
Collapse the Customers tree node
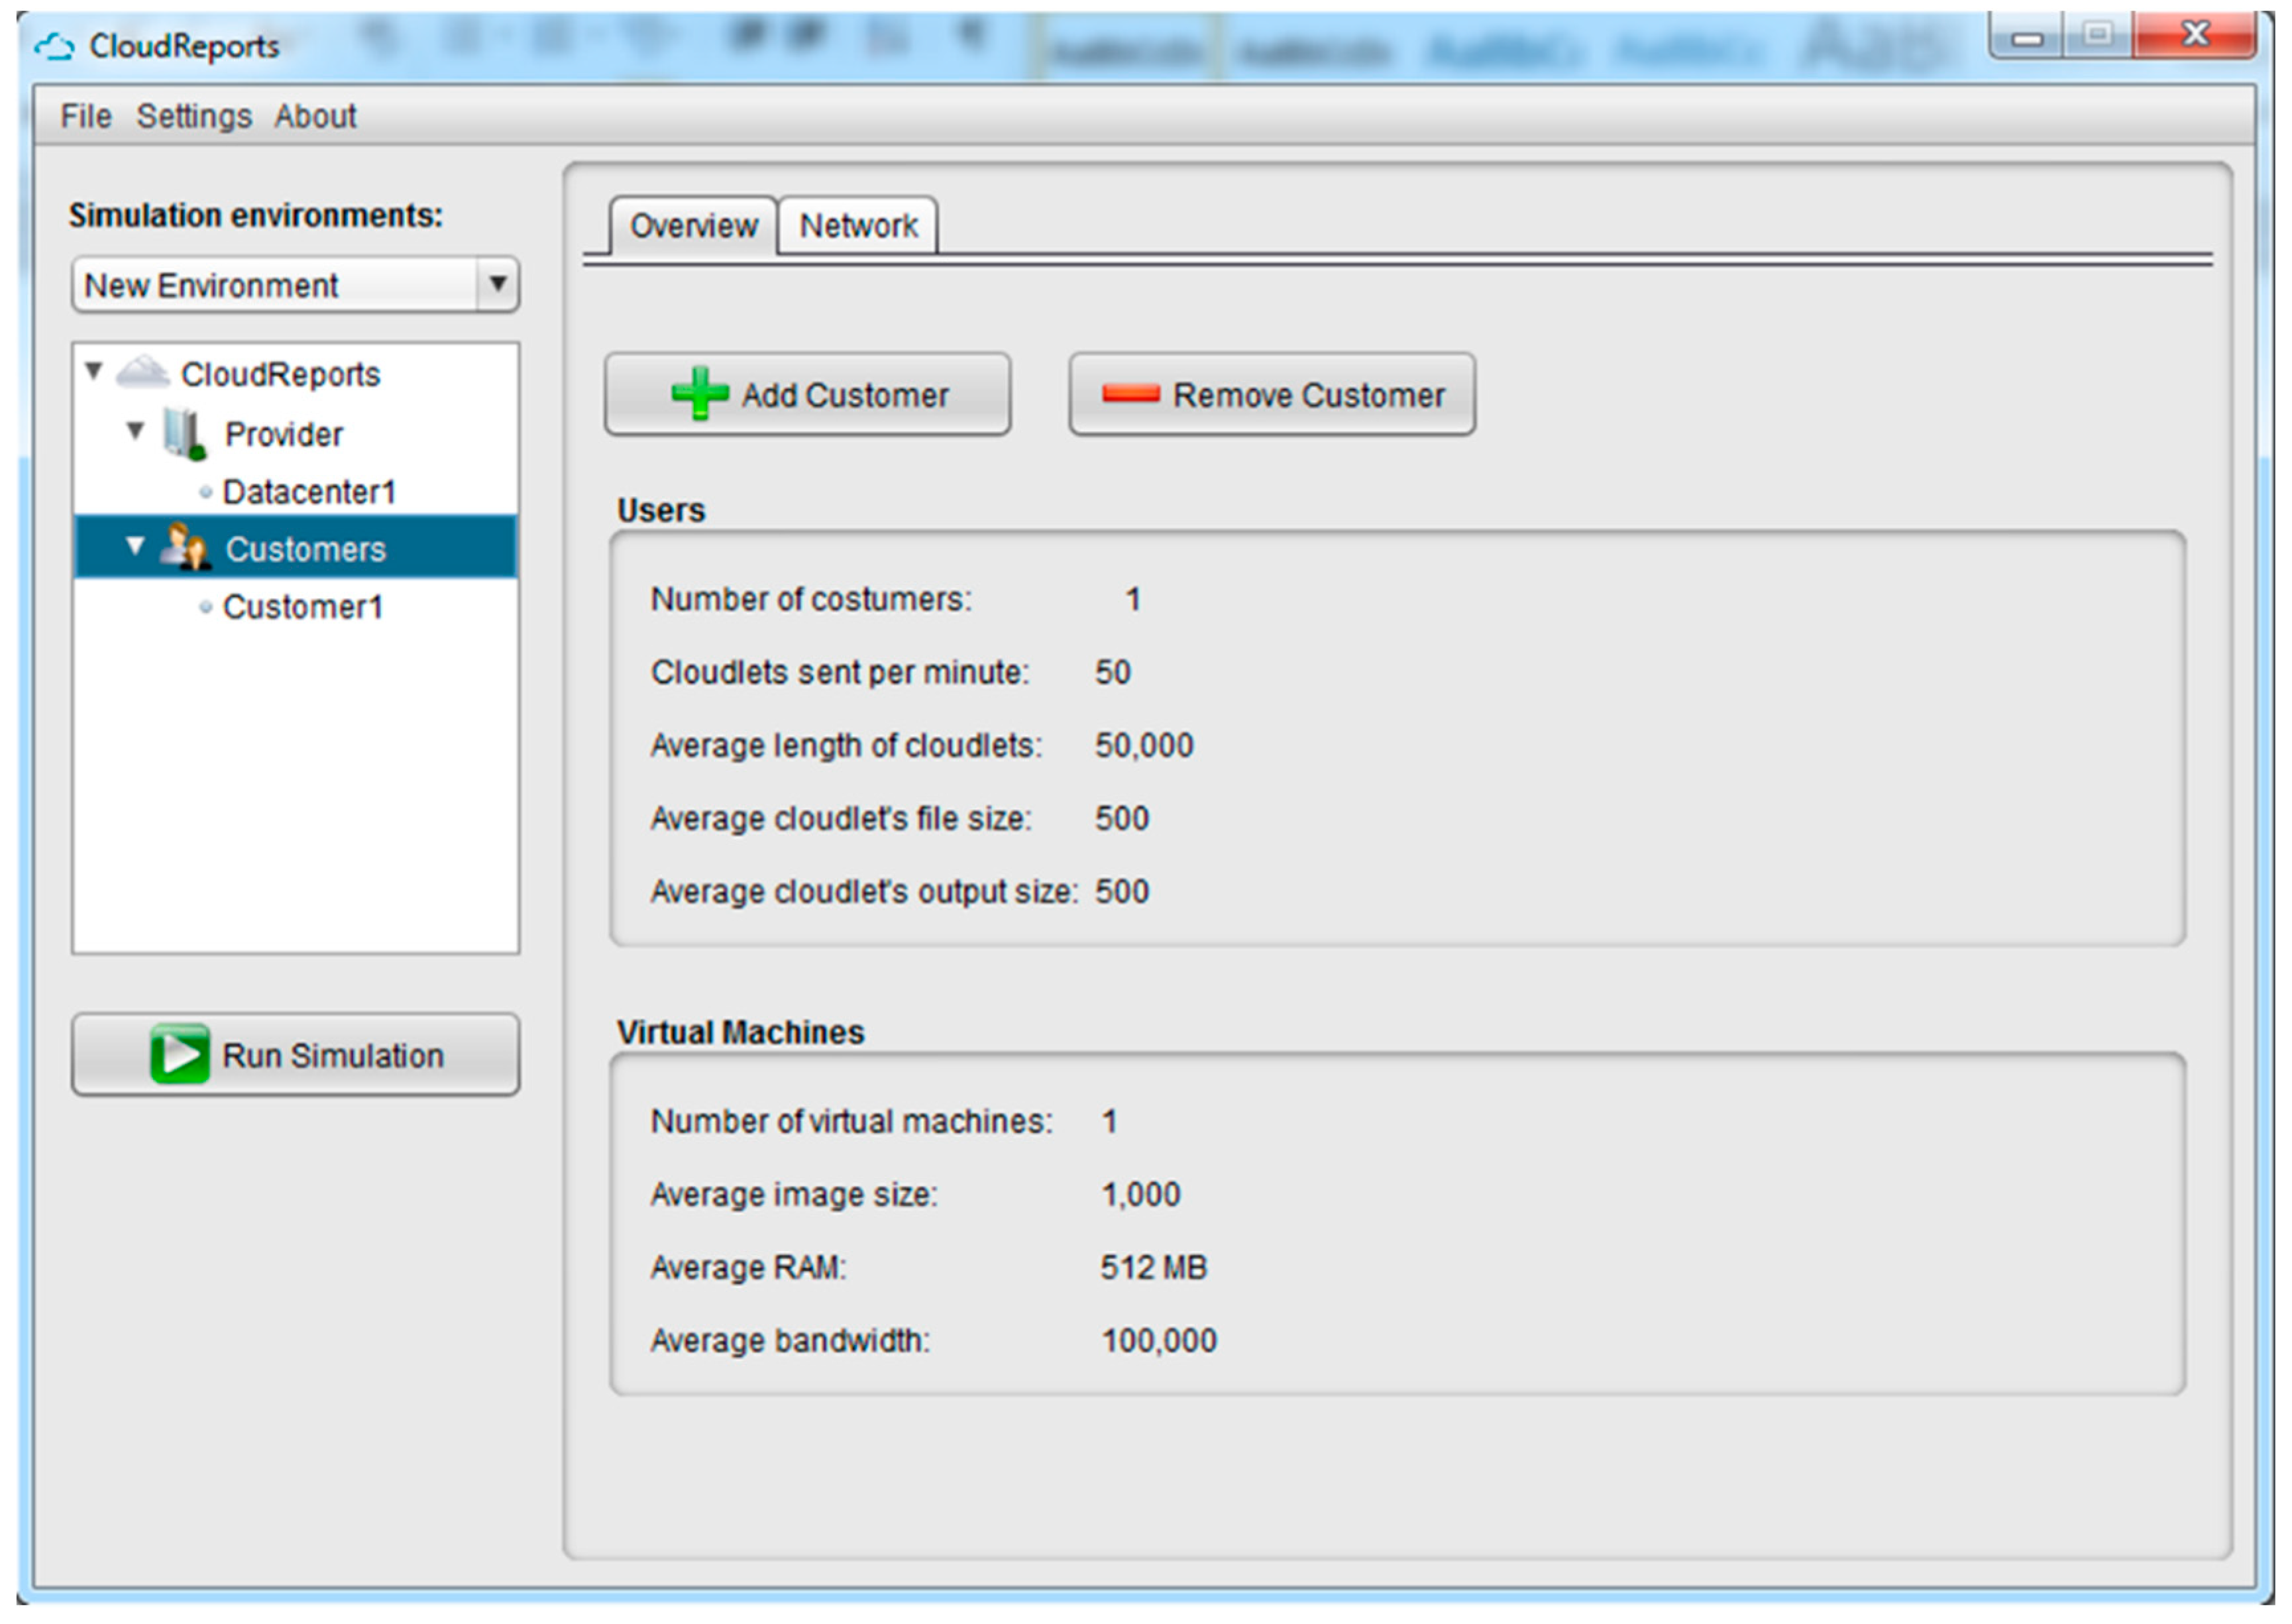(x=136, y=546)
